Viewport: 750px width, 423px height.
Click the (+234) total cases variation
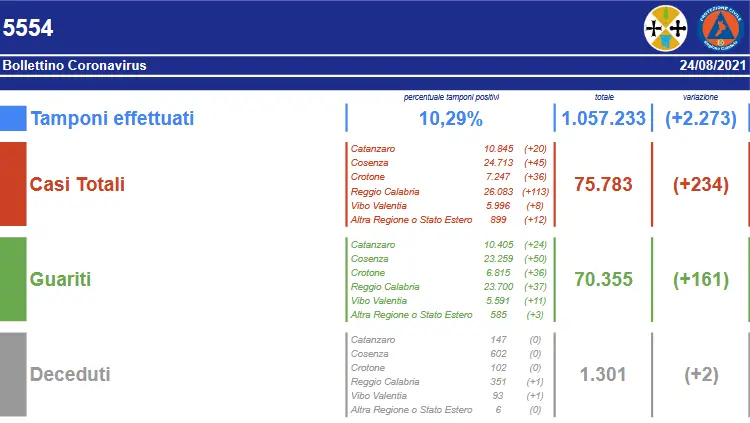coord(701,185)
